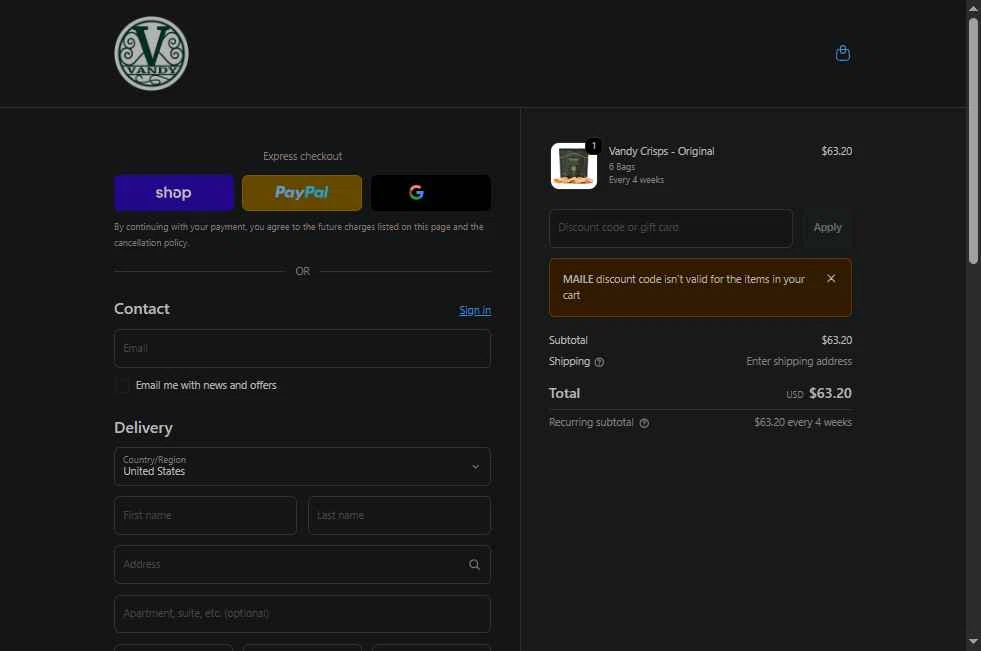
Task: Open the shopping bag cart icon
Action: 843,53
